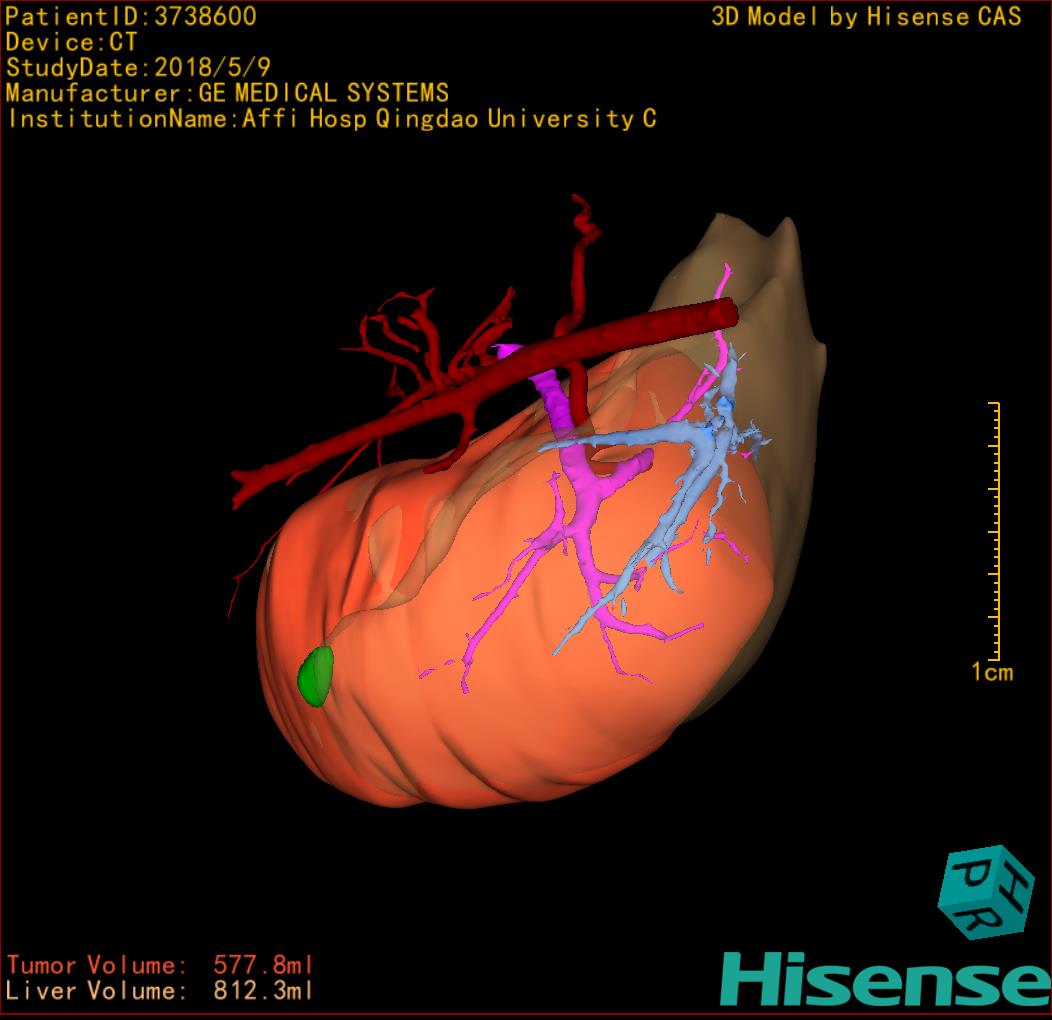Click the 'Device:CT' label

71,42
